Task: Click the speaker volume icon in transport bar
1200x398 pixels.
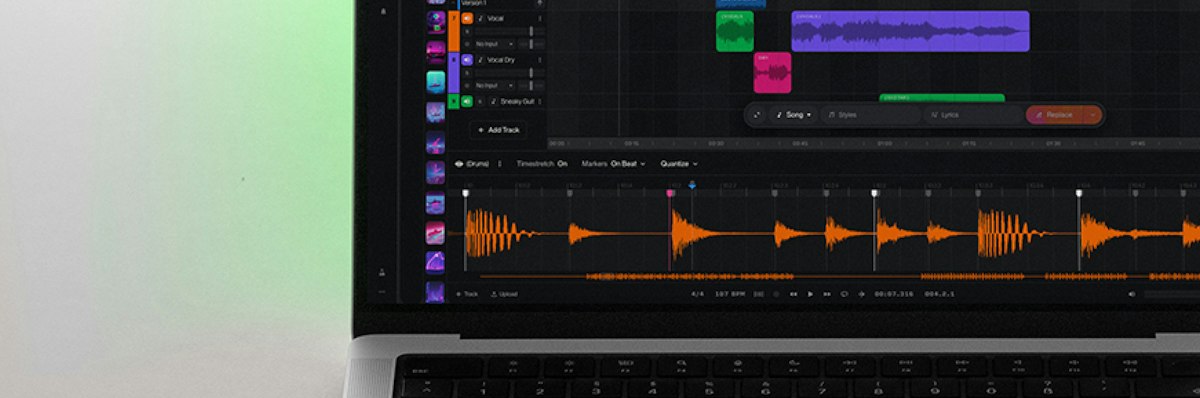Action: pos(1131,294)
